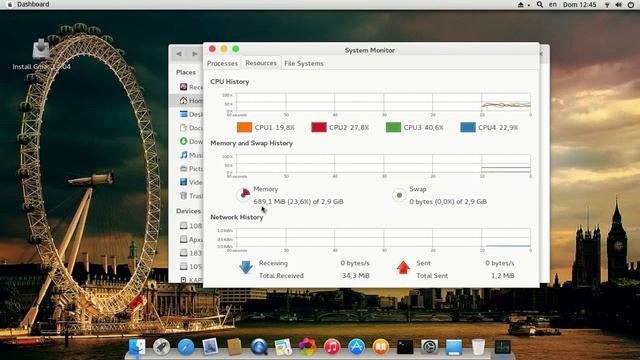This screenshot has height=360, width=640.
Task: Click System Monitor icon in dock
Action: (502, 347)
